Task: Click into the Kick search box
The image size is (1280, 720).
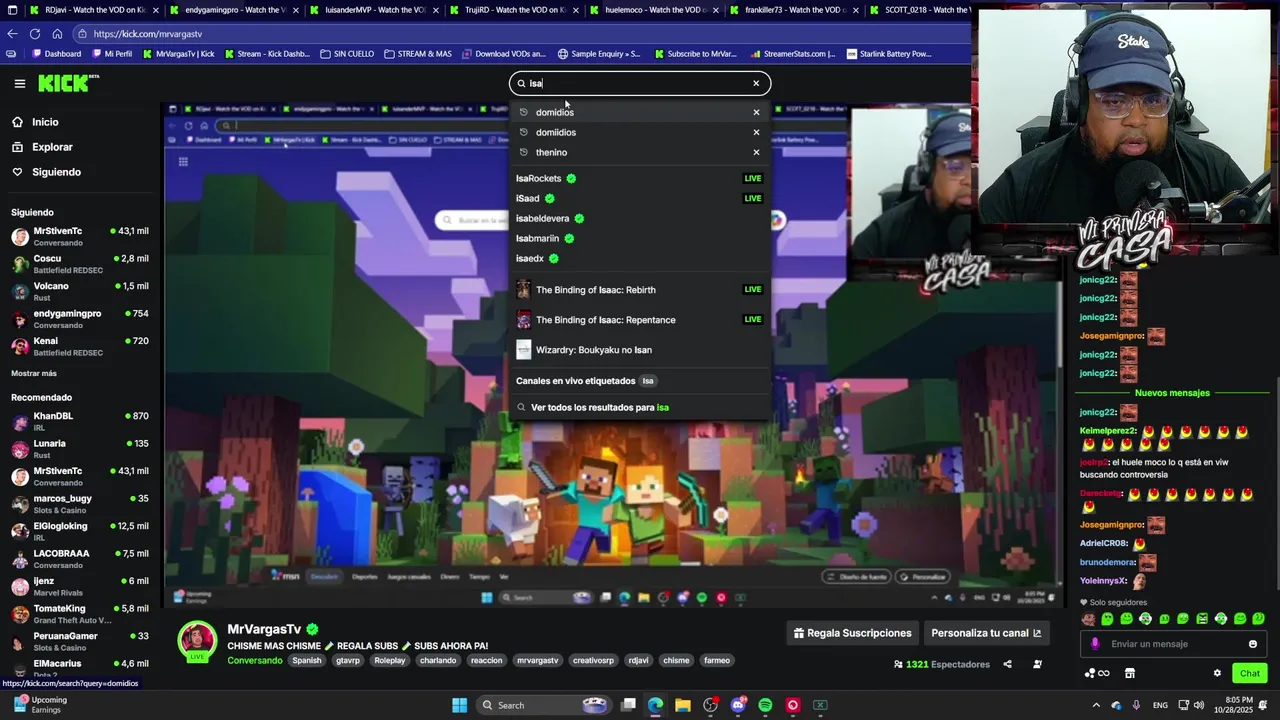Action: (638, 84)
